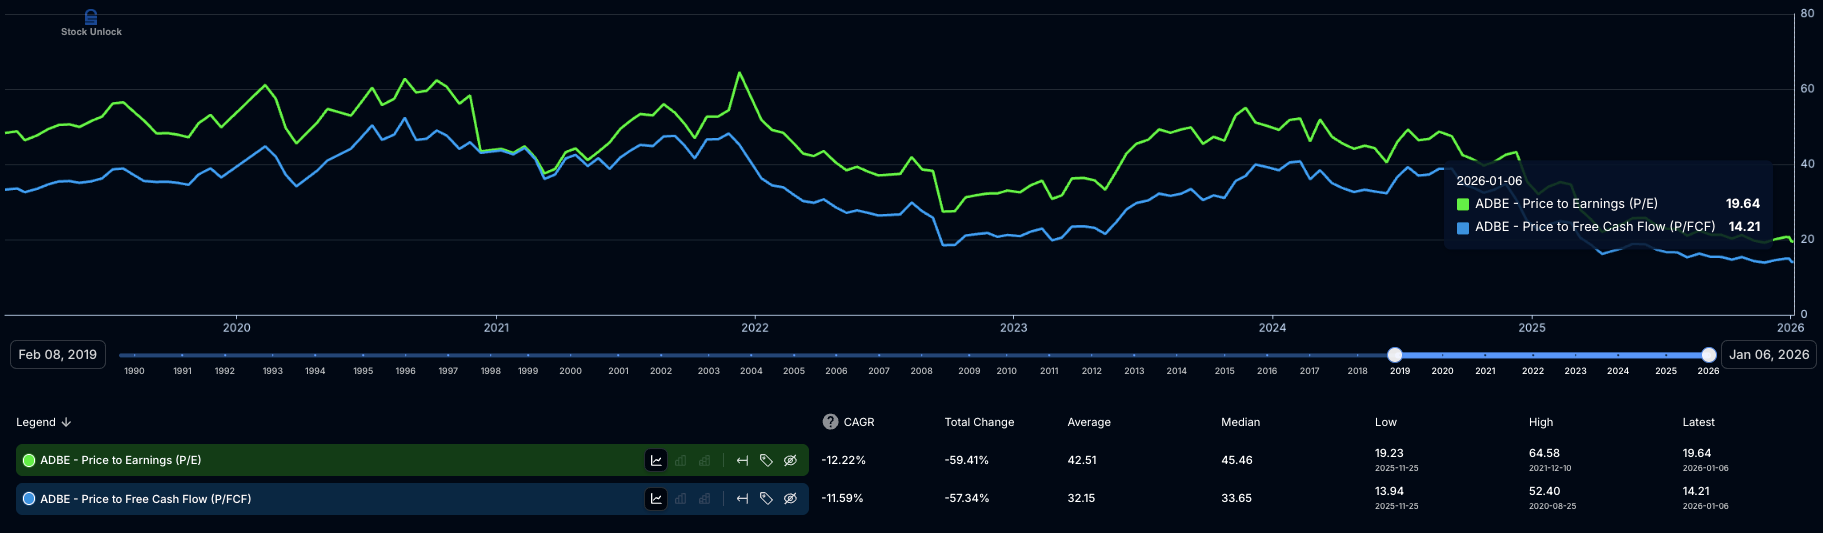The height and width of the screenshot is (533, 1823).
Task: Click the Latest value 14.21 in the table
Action: click(1696, 491)
